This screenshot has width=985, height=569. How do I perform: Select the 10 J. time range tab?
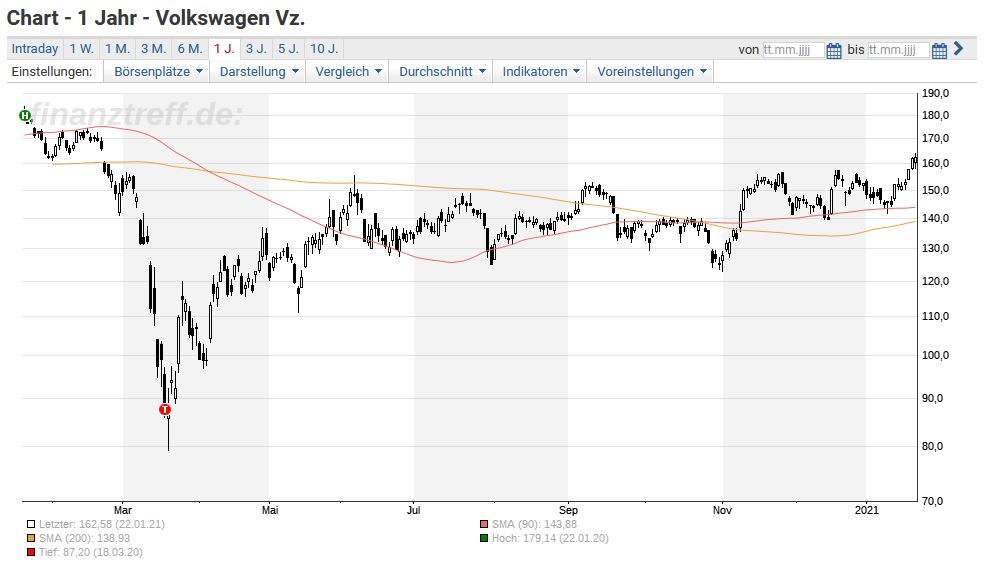[324, 49]
